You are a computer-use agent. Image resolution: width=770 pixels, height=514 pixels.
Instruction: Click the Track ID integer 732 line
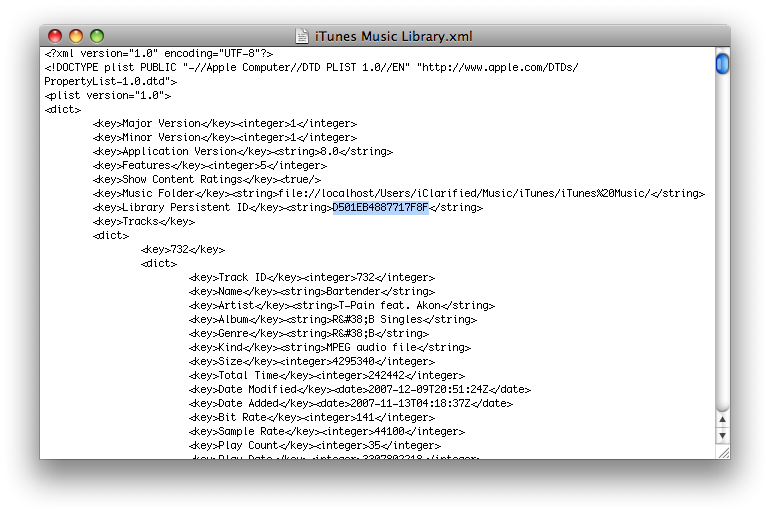coord(312,277)
